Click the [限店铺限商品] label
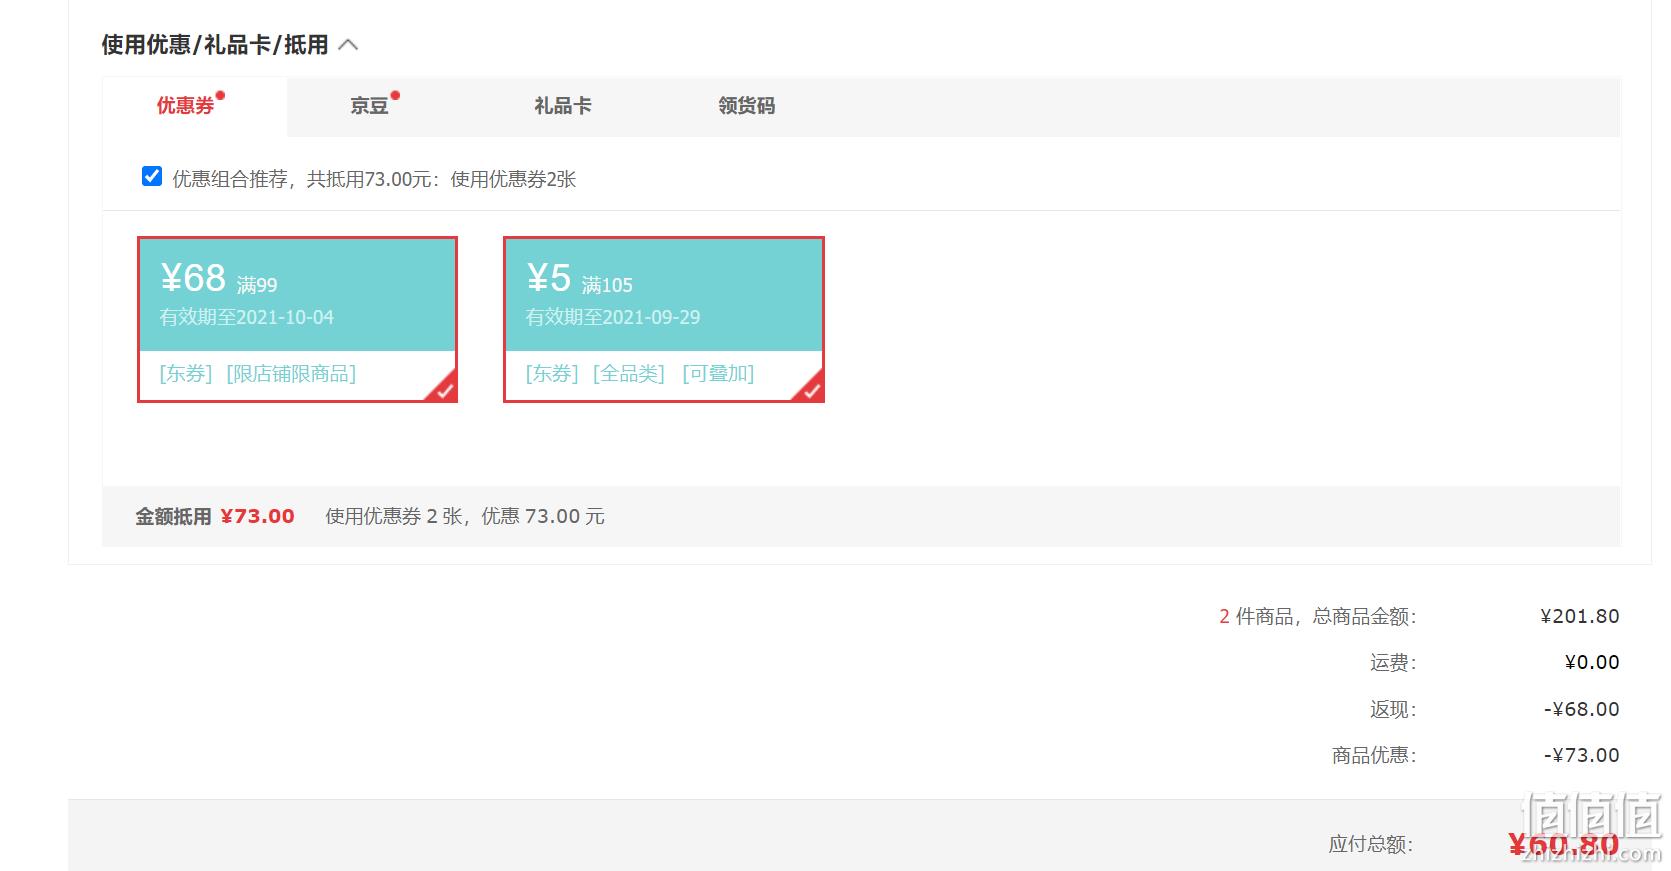Image resolution: width=1671 pixels, height=871 pixels. tap(291, 374)
